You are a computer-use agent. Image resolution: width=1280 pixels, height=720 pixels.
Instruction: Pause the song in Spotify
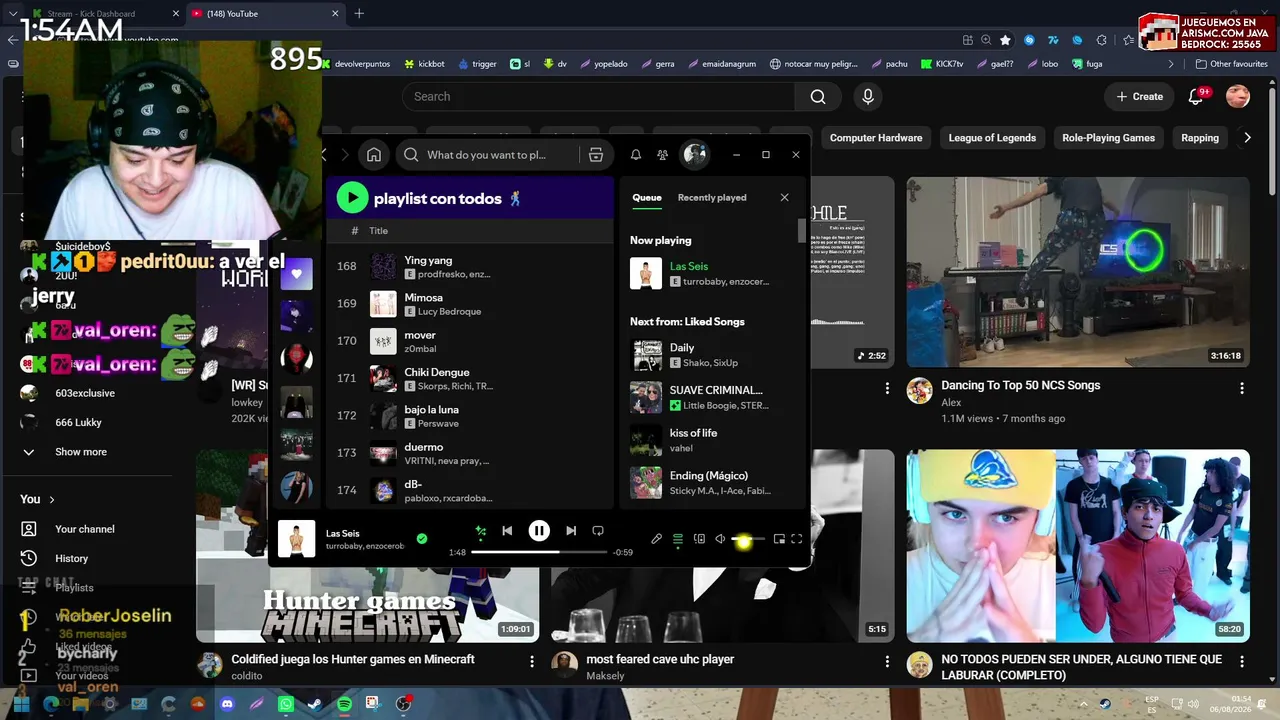[539, 531]
